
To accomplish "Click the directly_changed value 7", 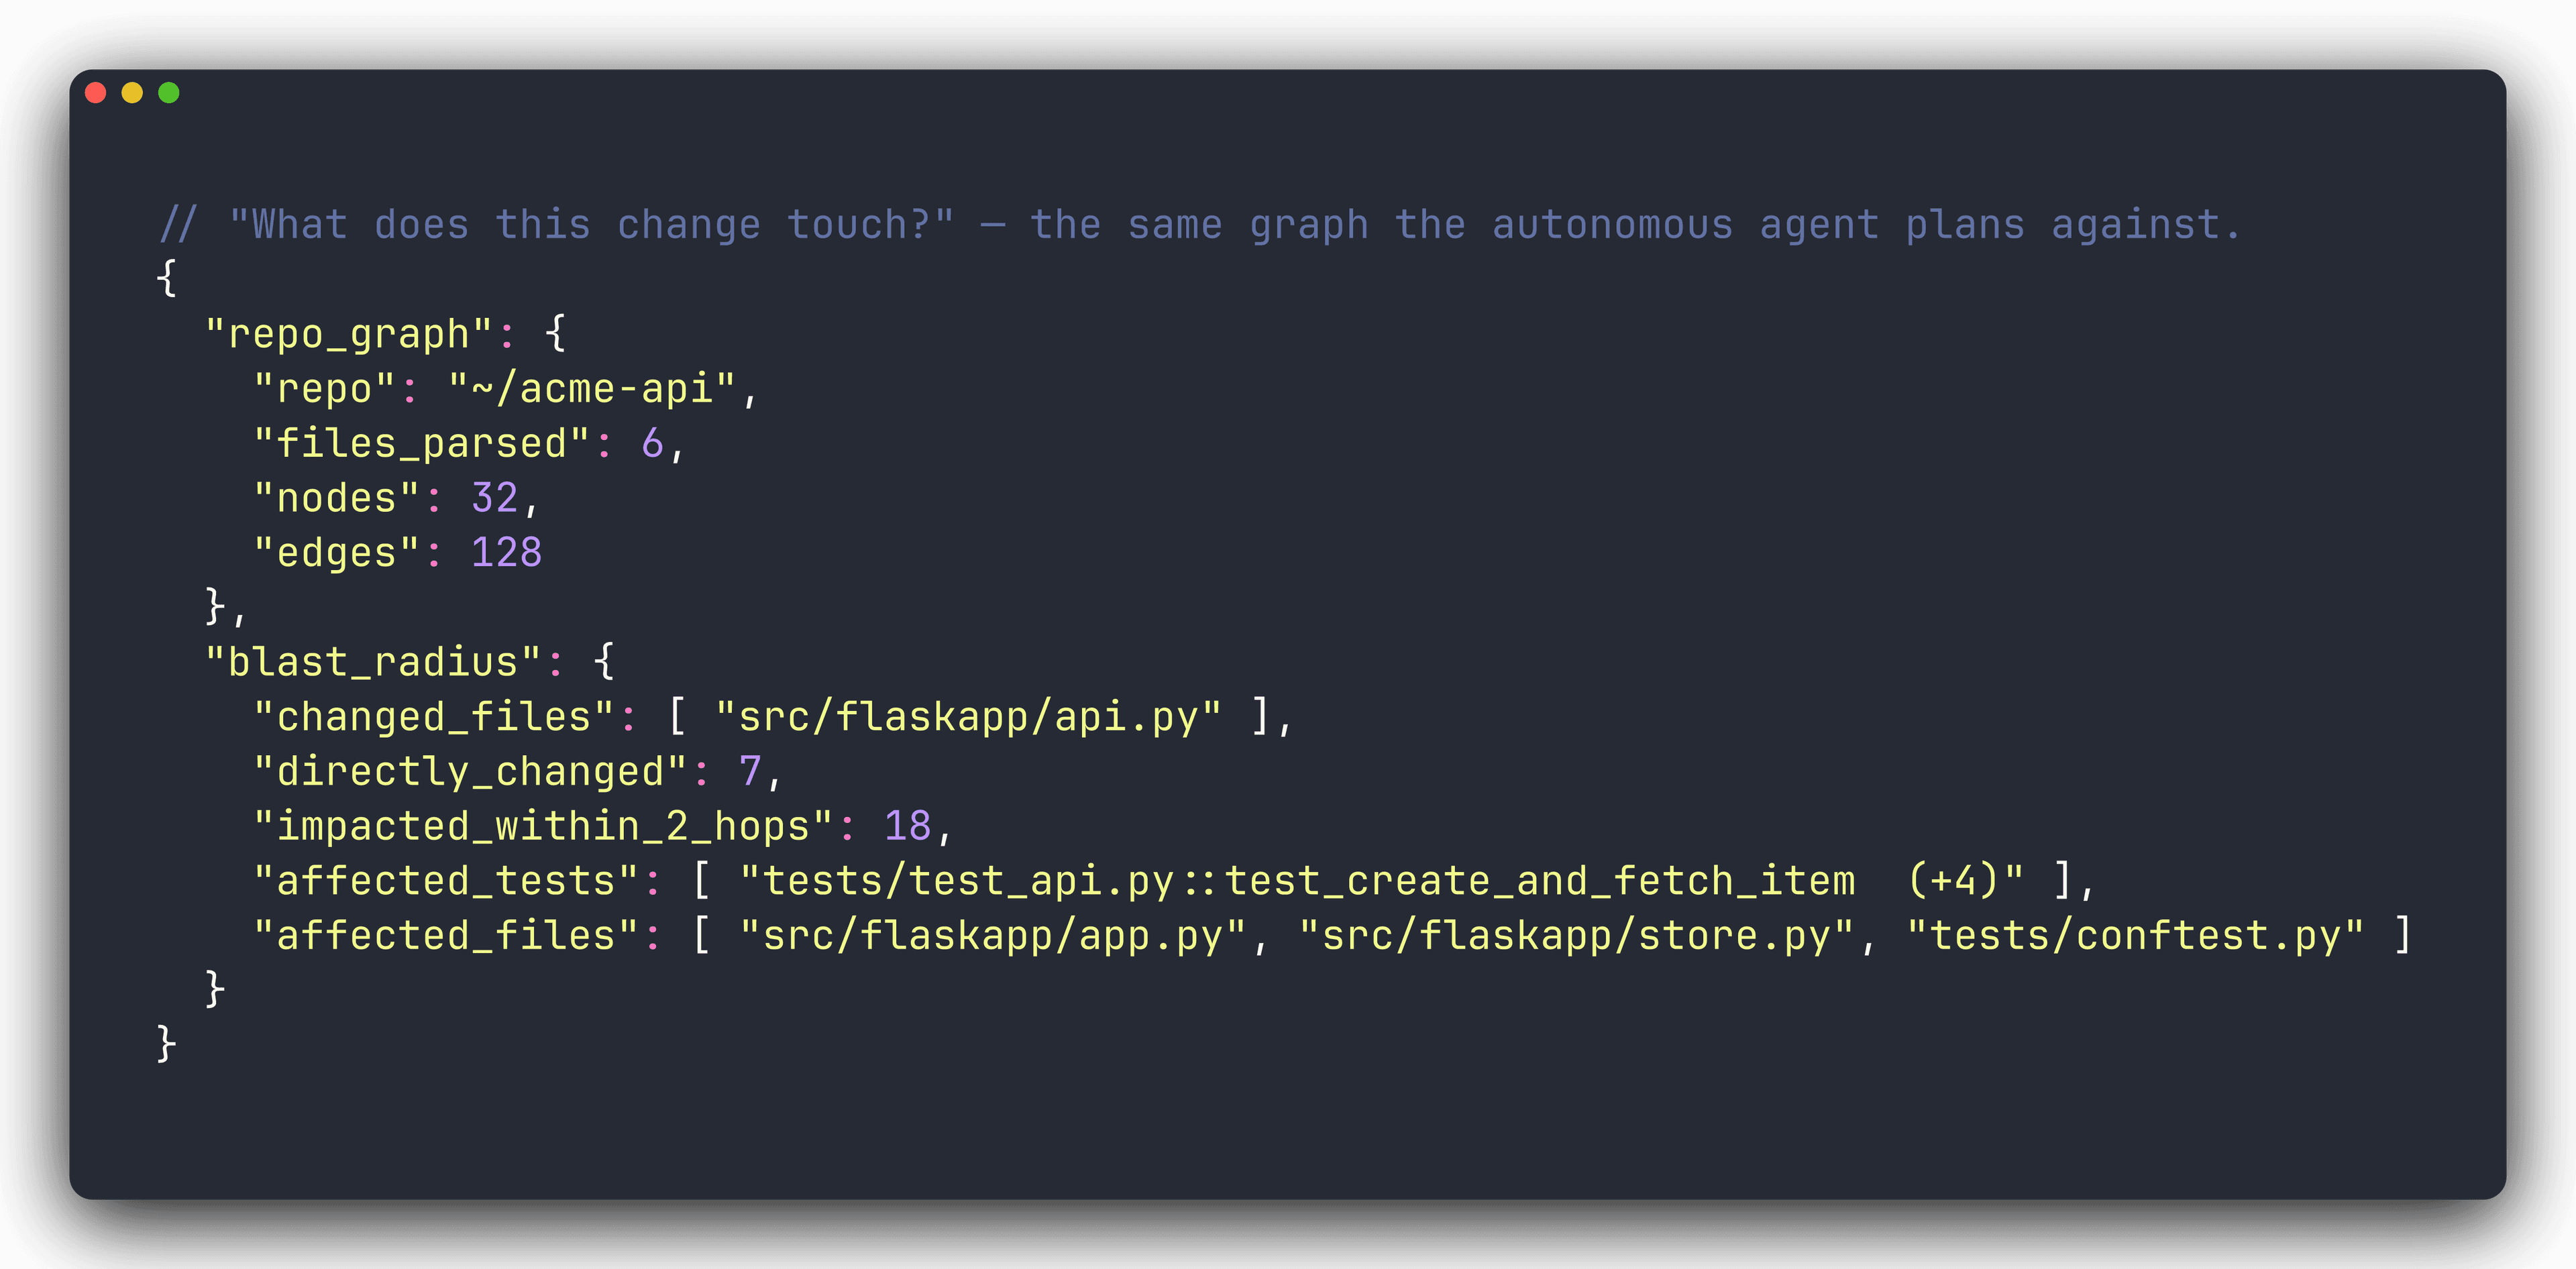I will [750, 771].
